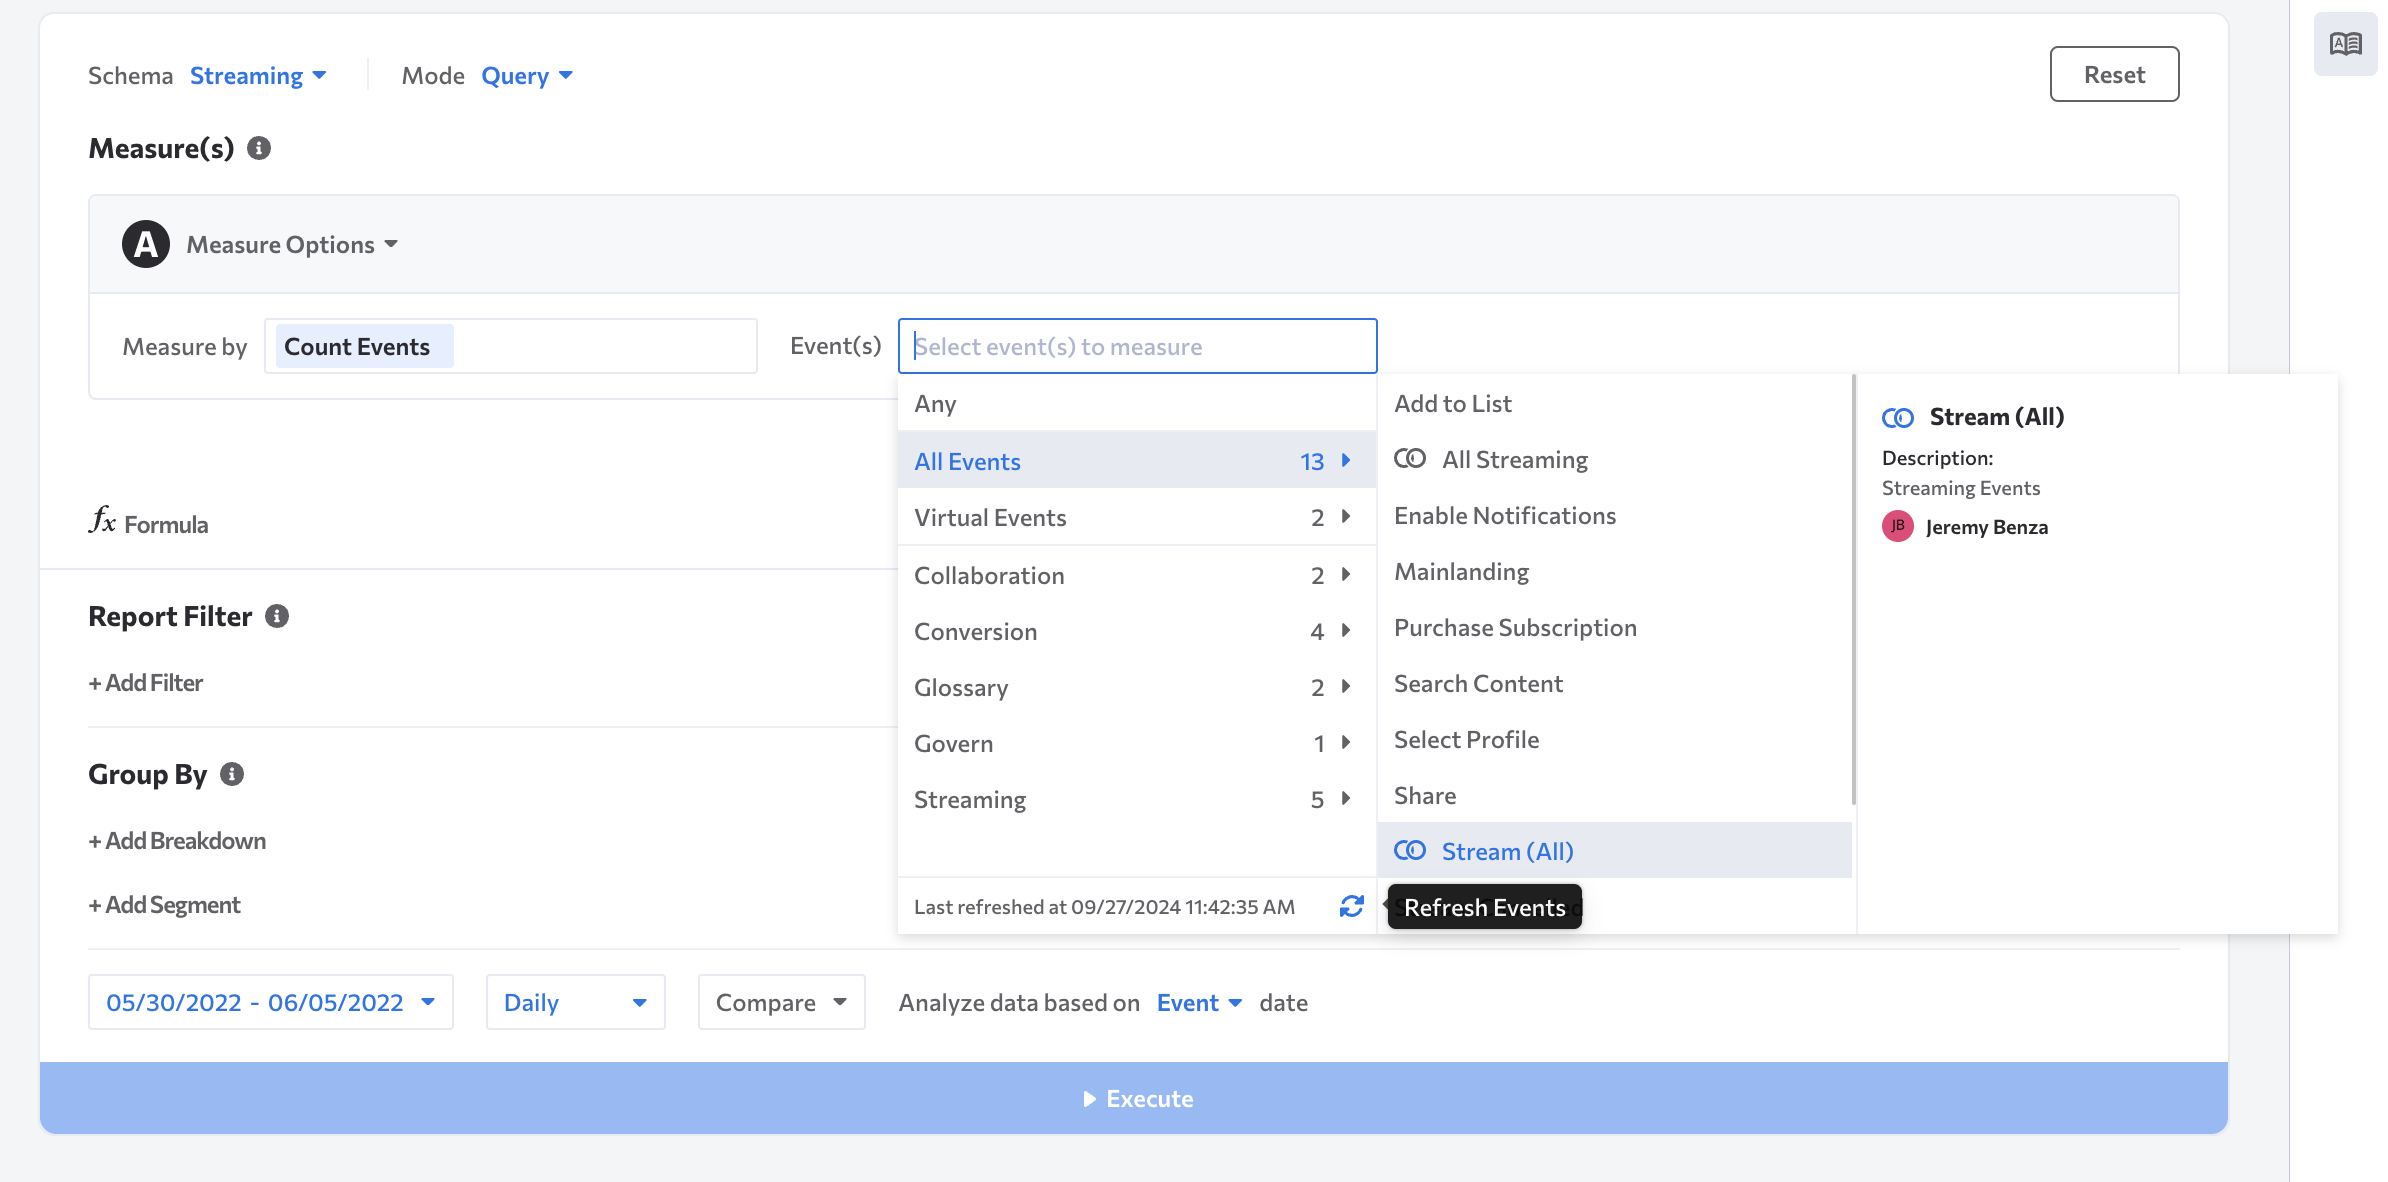The width and height of the screenshot is (2388, 1182).
Task: Expand the Streaming schema dropdown
Action: [x=259, y=73]
